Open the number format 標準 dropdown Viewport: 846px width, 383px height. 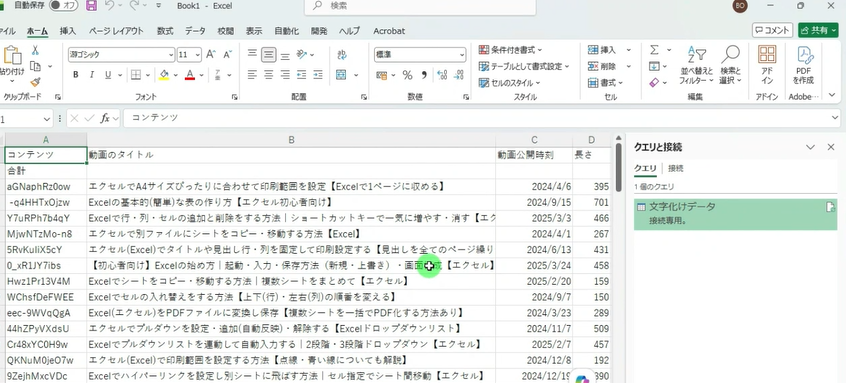click(462, 54)
